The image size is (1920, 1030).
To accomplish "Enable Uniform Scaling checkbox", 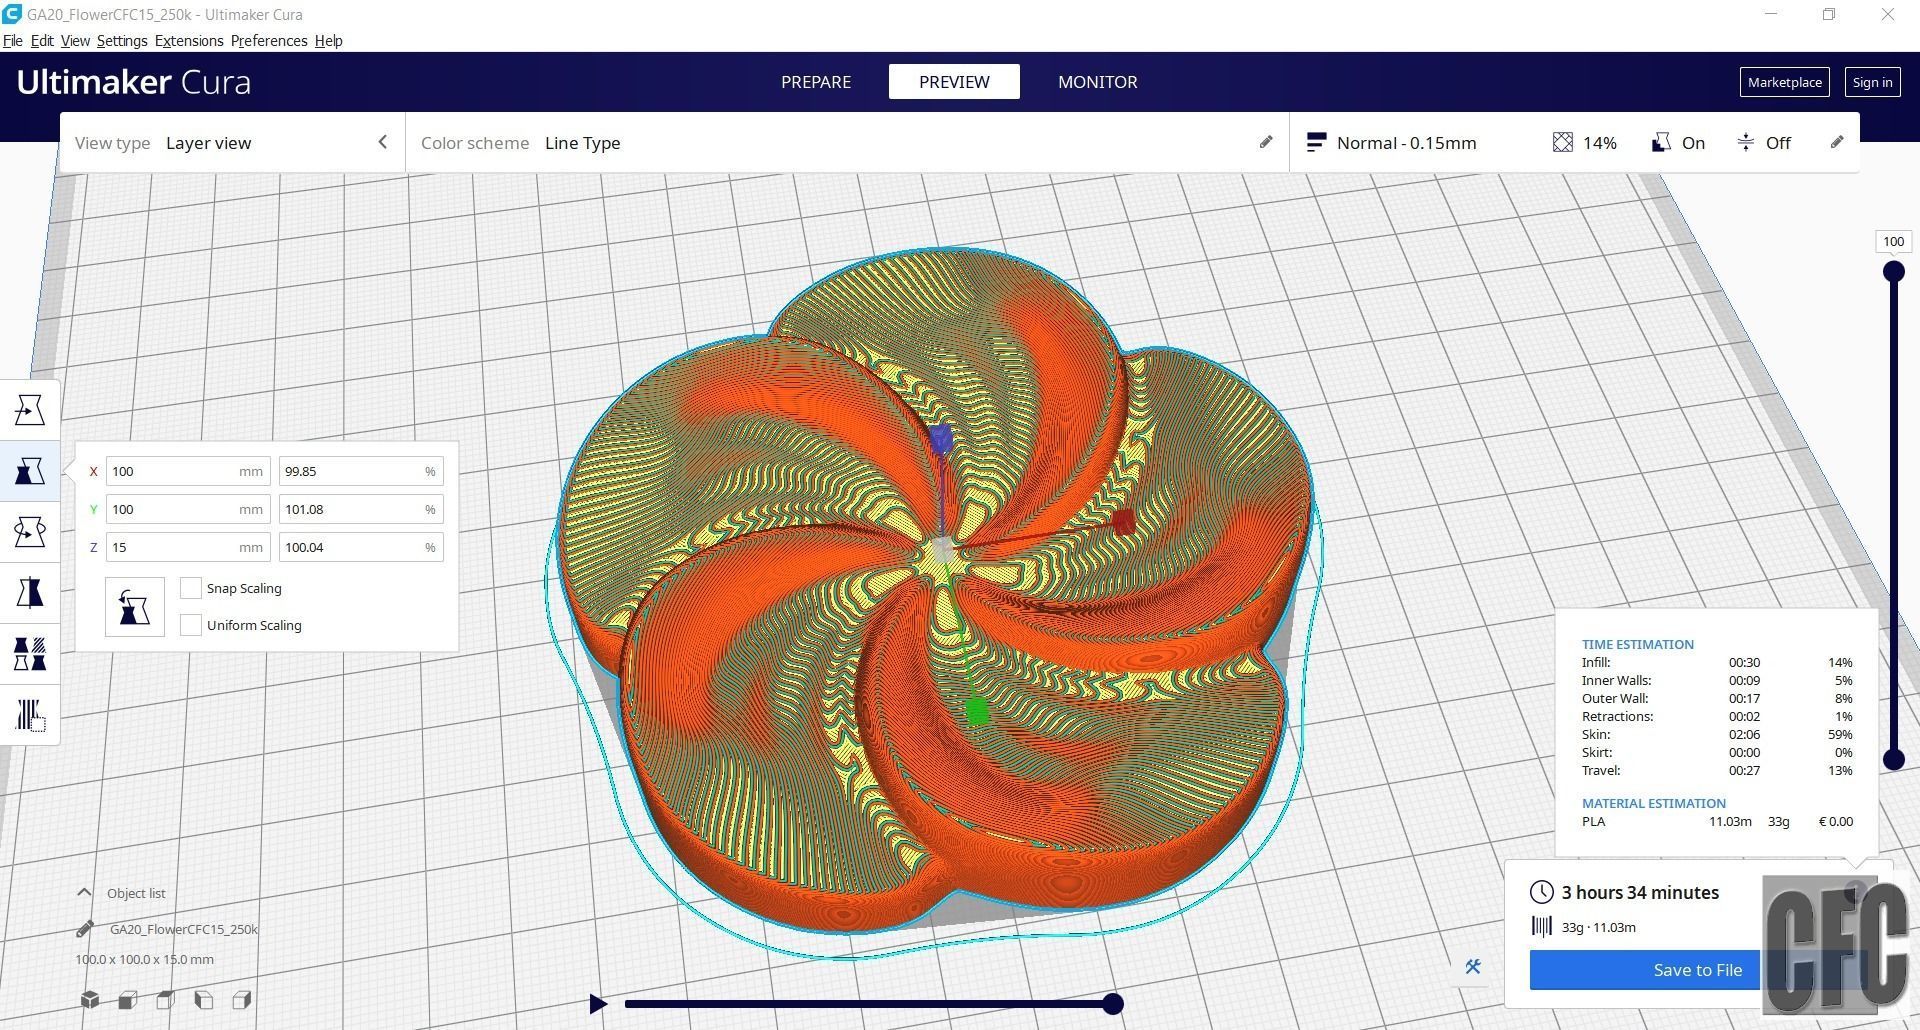I will [190, 625].
